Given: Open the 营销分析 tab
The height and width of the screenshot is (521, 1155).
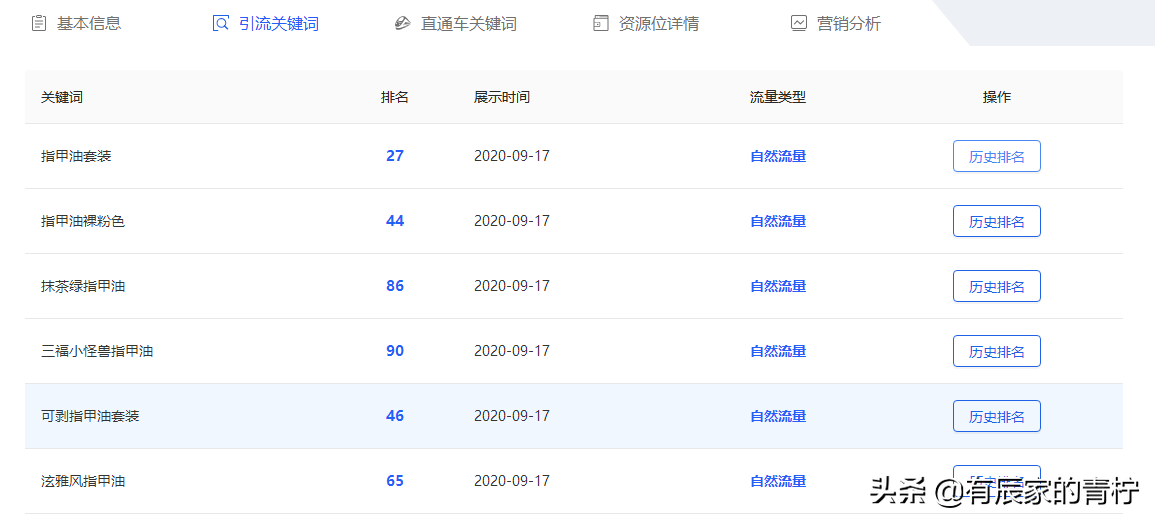Looking at the screenshot, I should [836, 24].
